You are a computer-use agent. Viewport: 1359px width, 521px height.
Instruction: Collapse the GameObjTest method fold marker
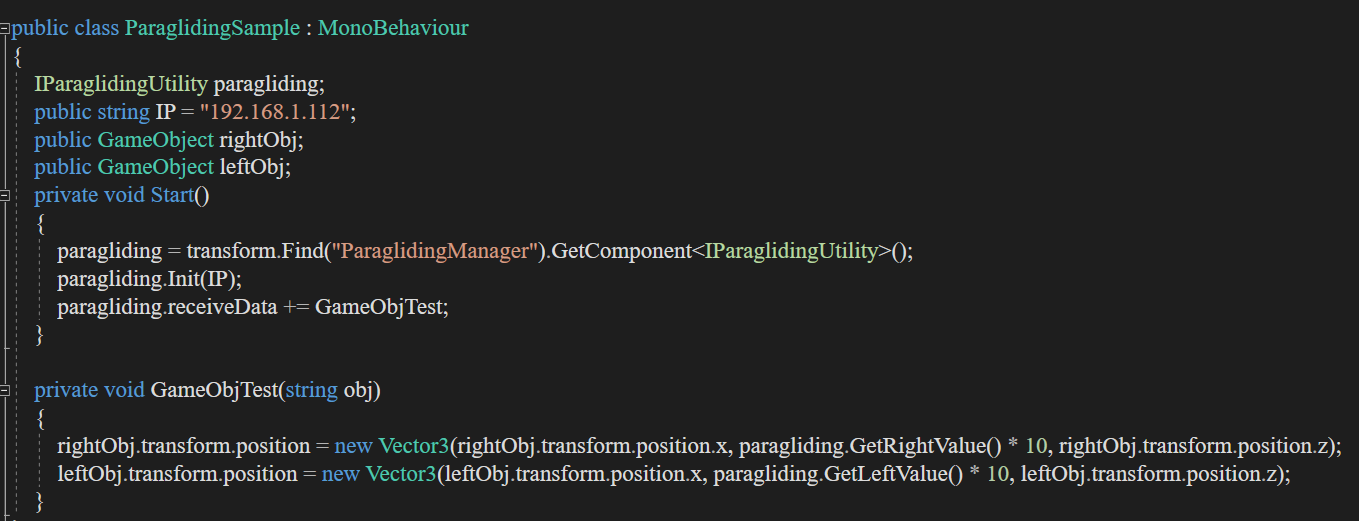5,390
